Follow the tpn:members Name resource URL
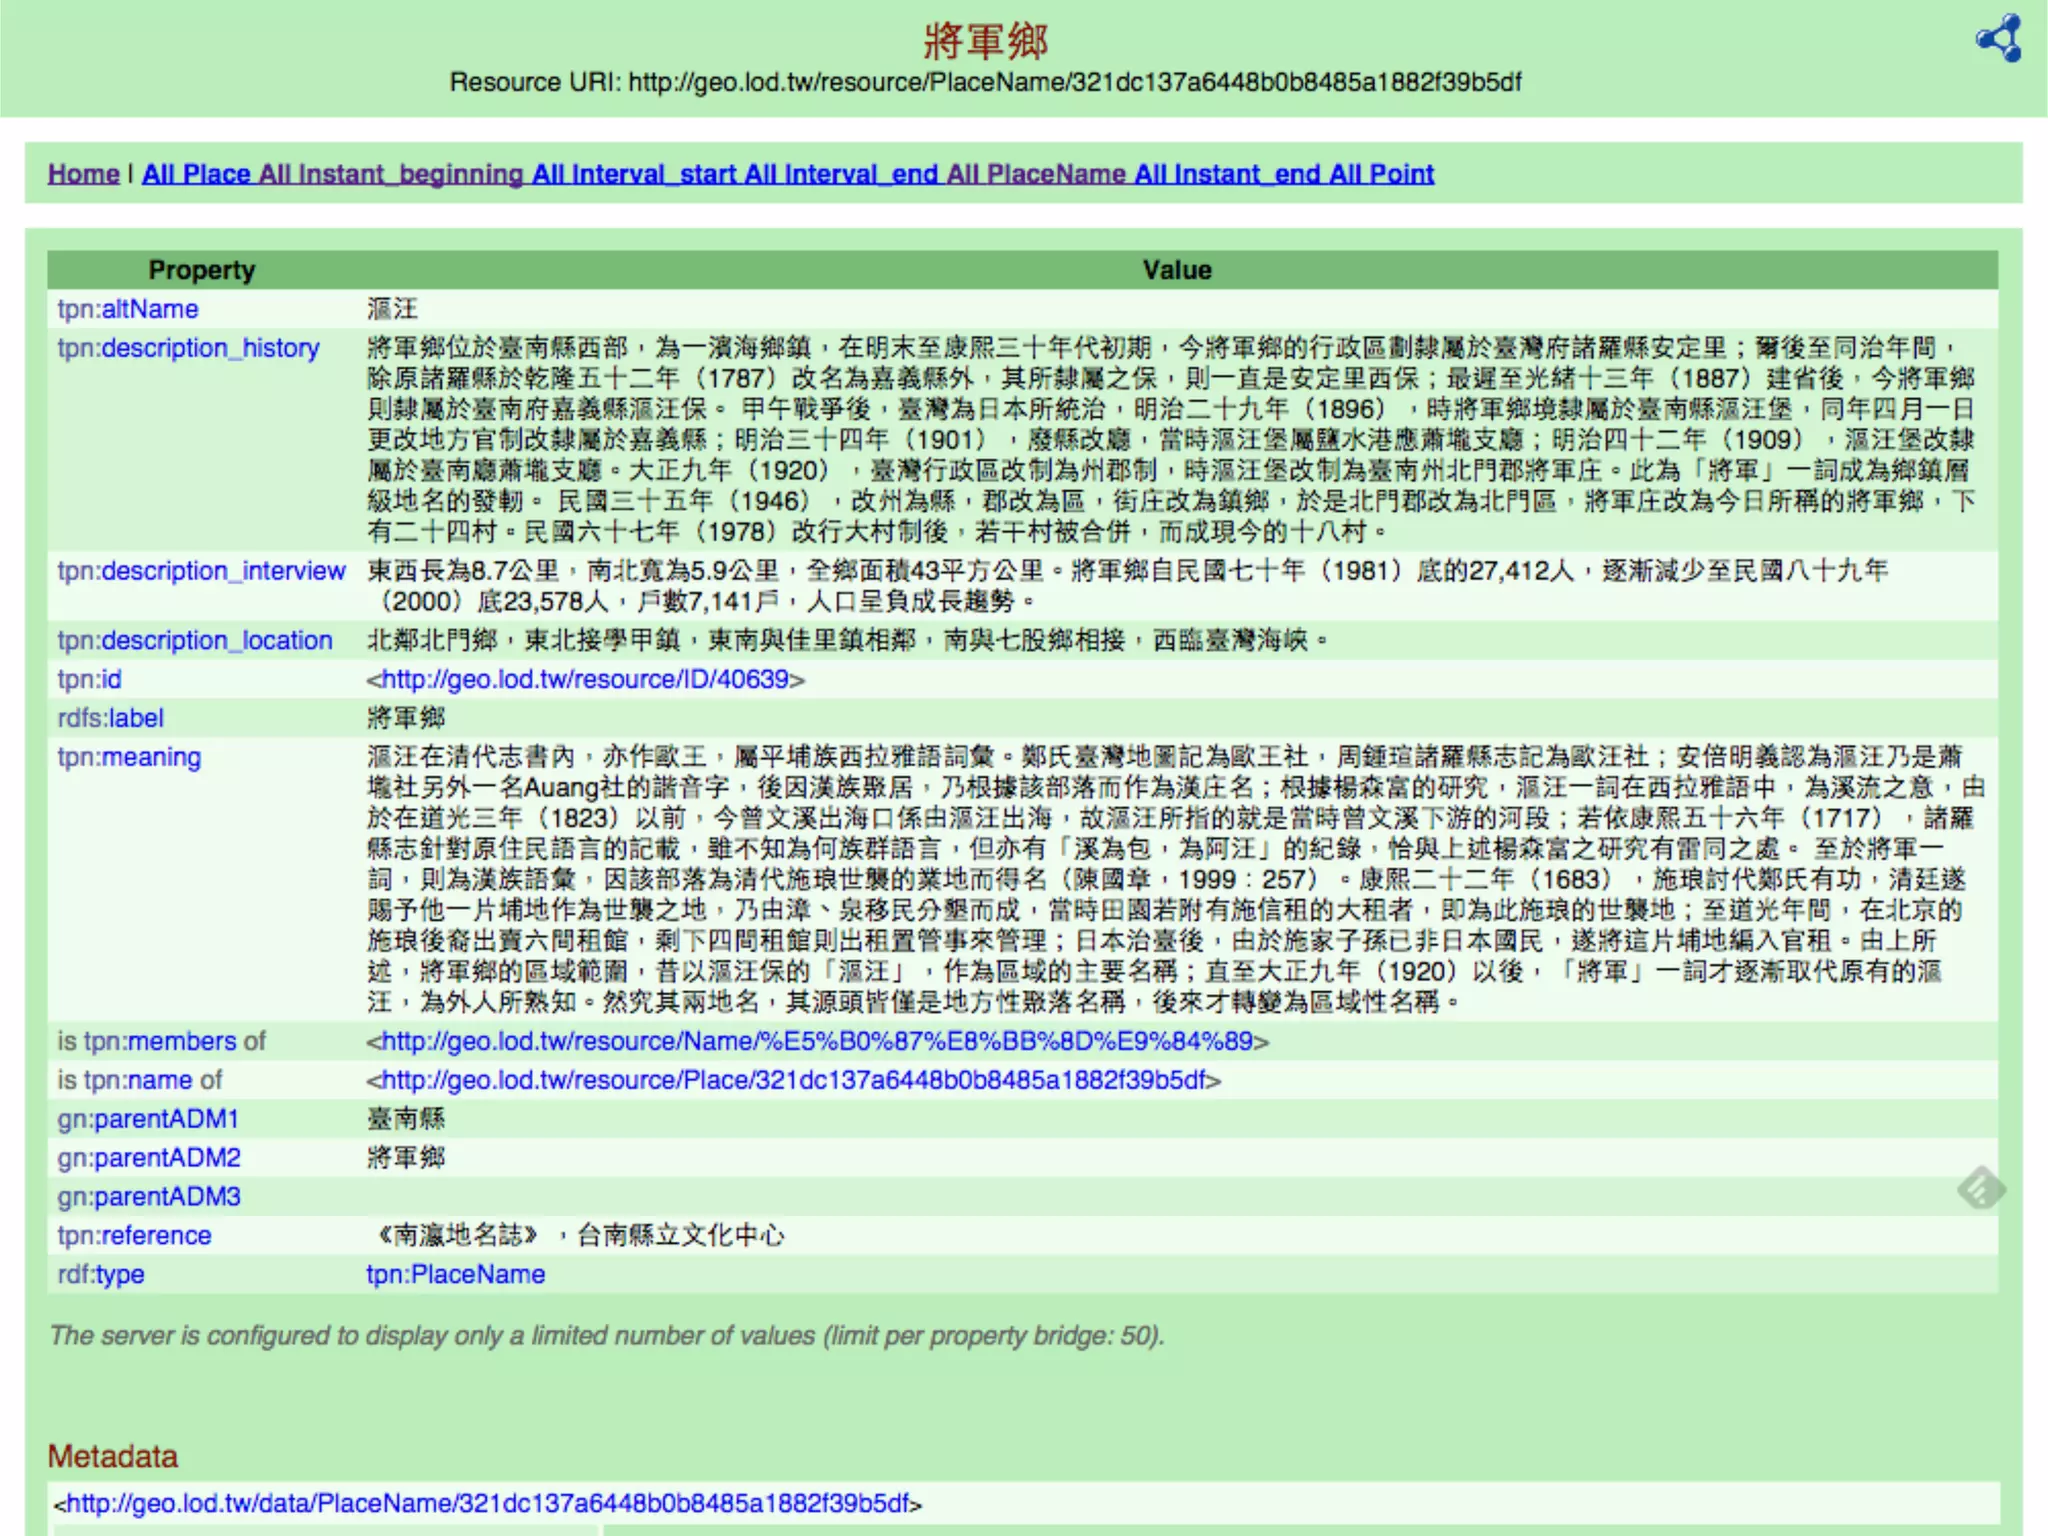Screen dimensions: 2048x1536 point(817,1041)
